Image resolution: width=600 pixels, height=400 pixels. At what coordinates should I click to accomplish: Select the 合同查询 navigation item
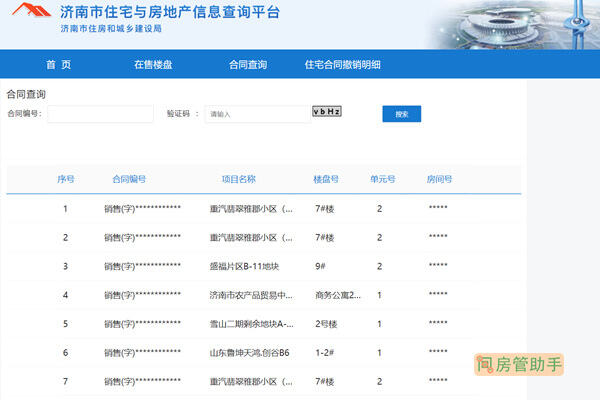coord(248,65)
